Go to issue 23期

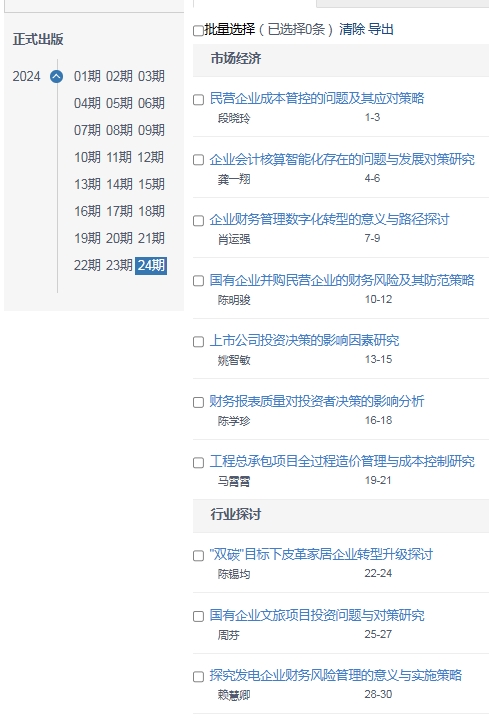[x=119, y=265]
